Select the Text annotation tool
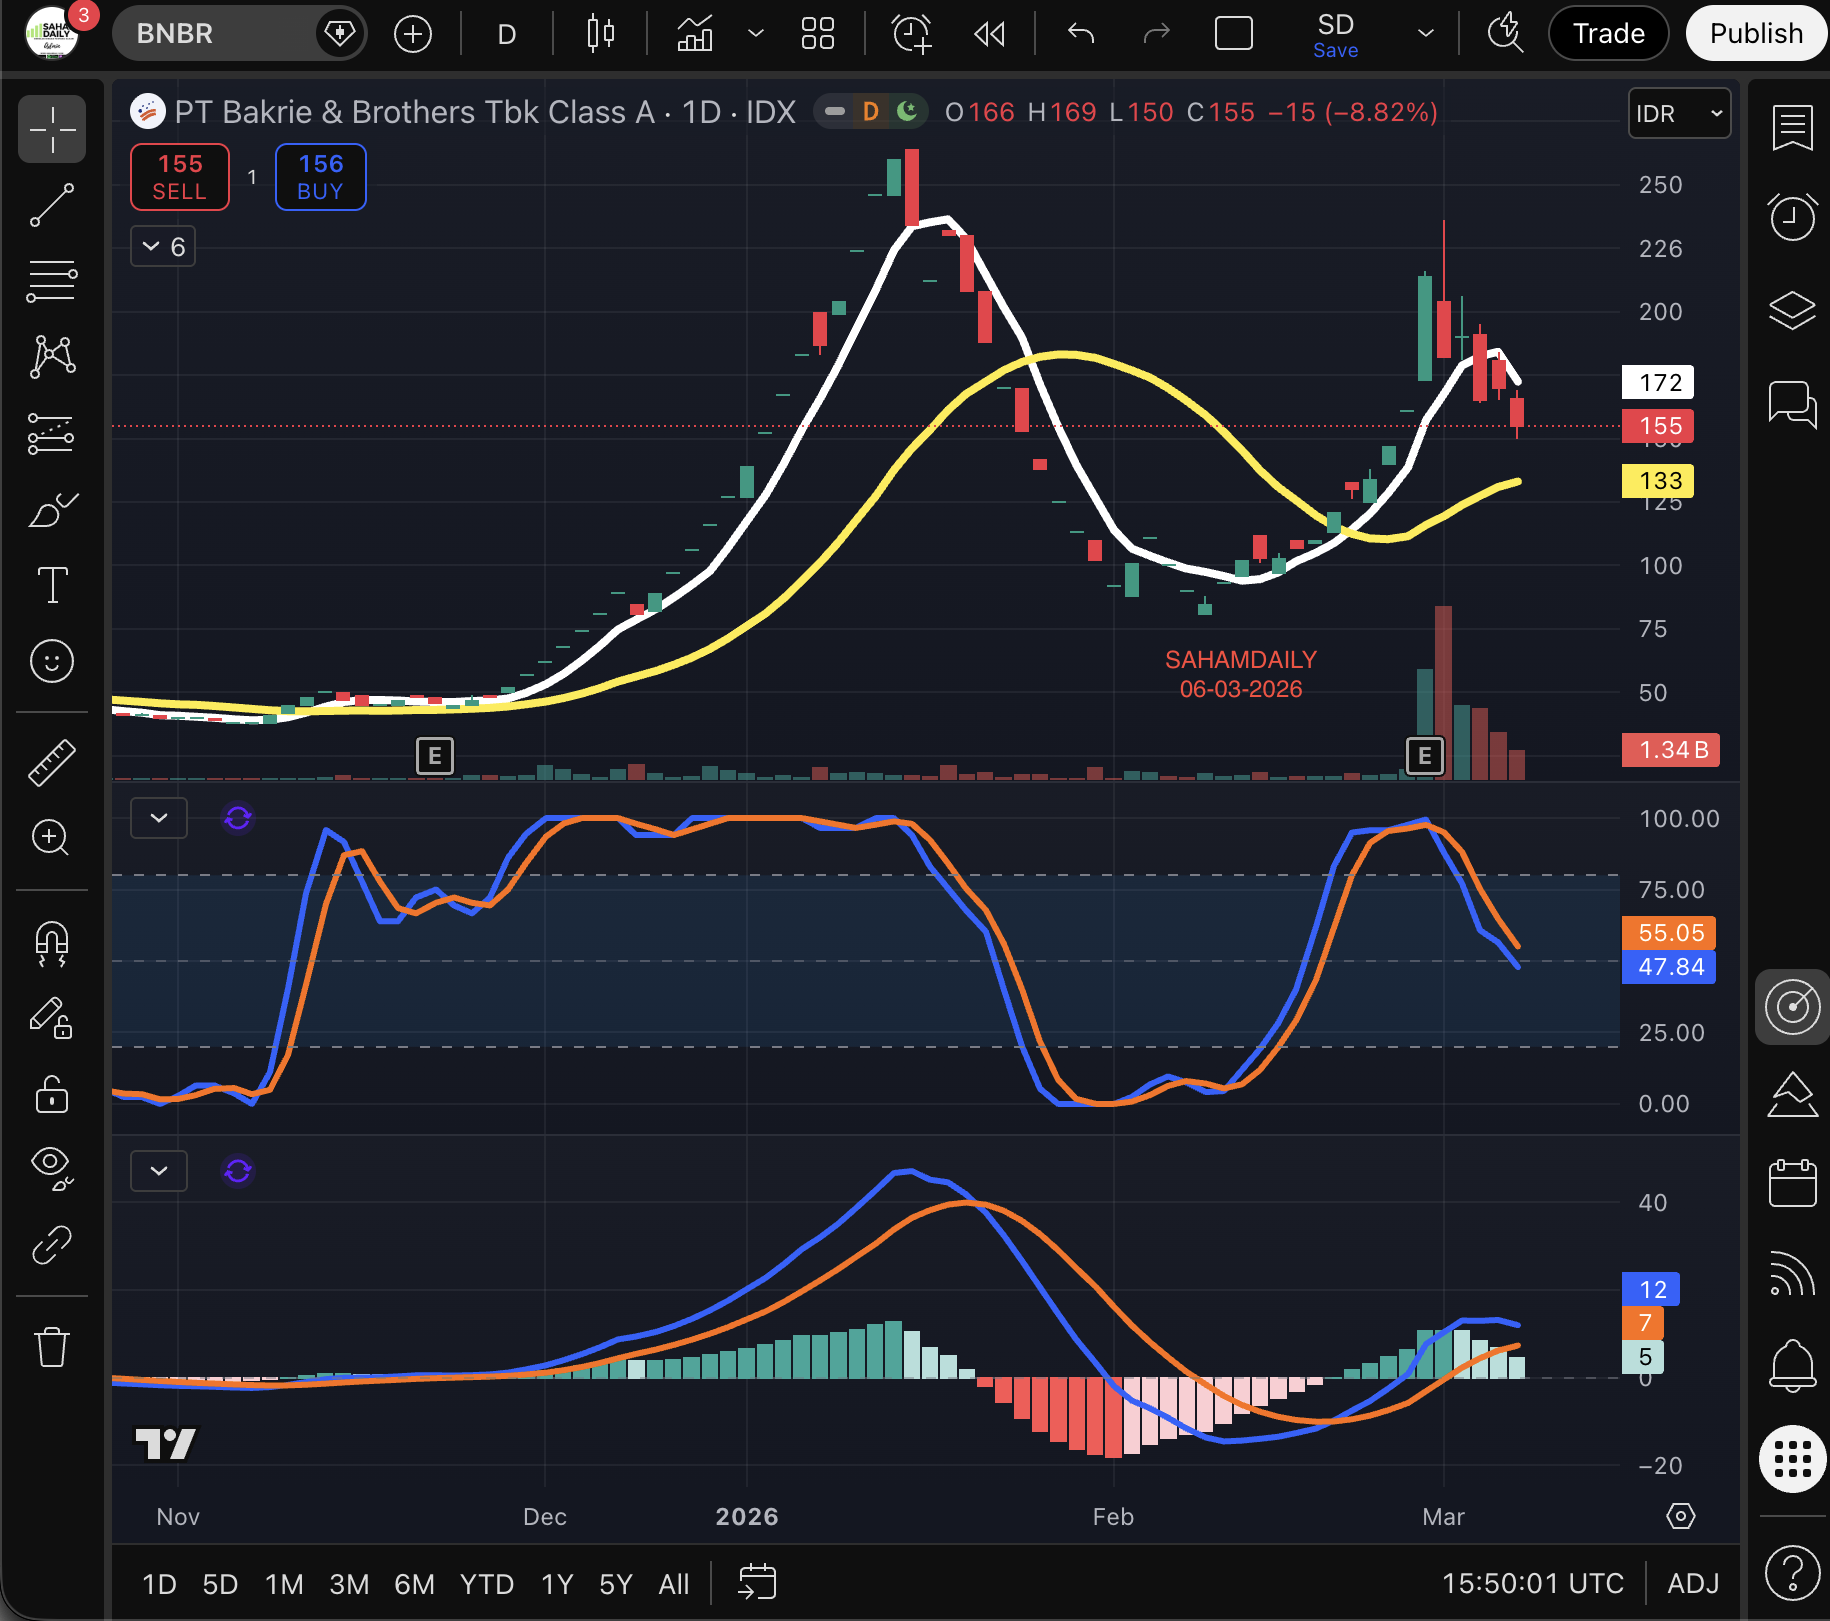This screenshot has height=1621, width=1830. 52,585
